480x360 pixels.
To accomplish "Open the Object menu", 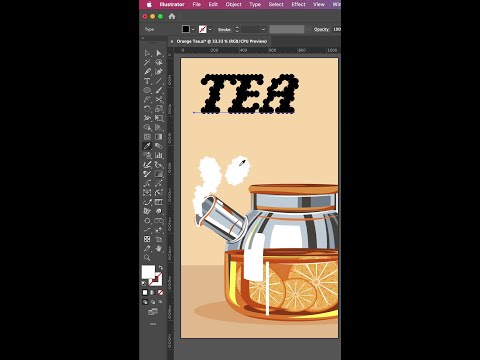I will point(233,4).
